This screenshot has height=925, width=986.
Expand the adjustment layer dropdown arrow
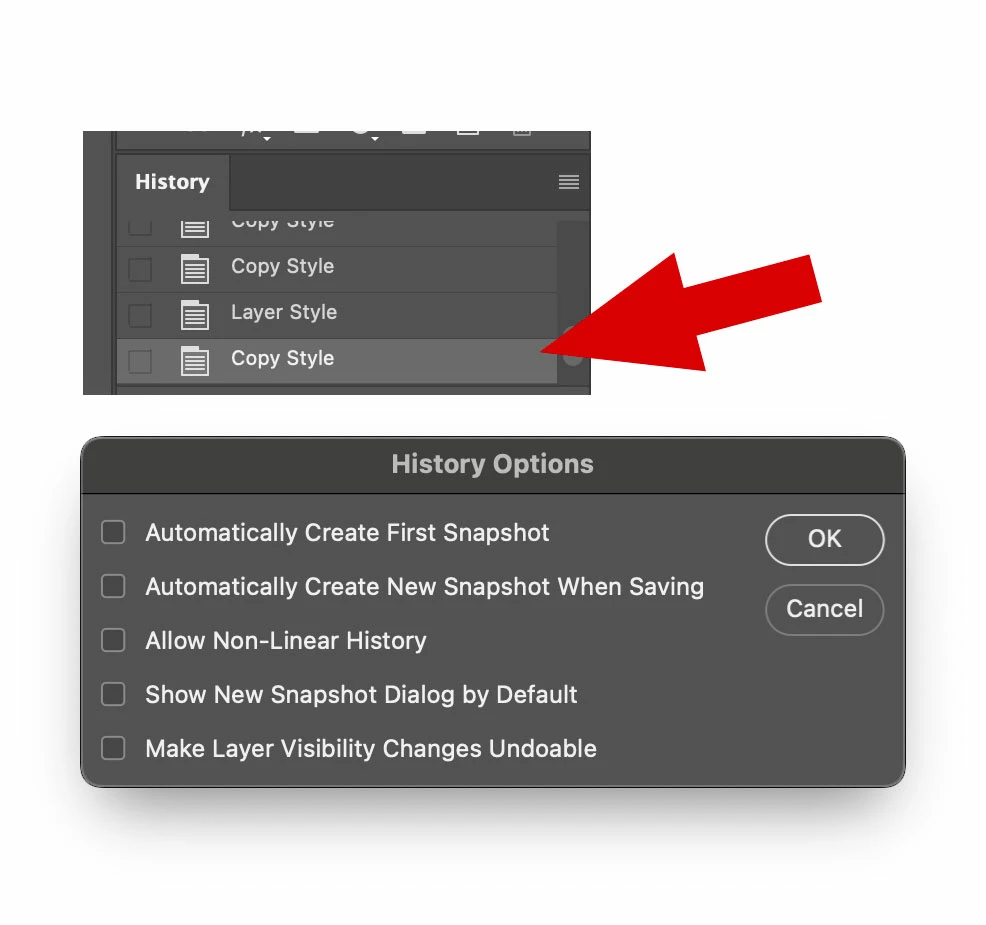click(375, 138)
